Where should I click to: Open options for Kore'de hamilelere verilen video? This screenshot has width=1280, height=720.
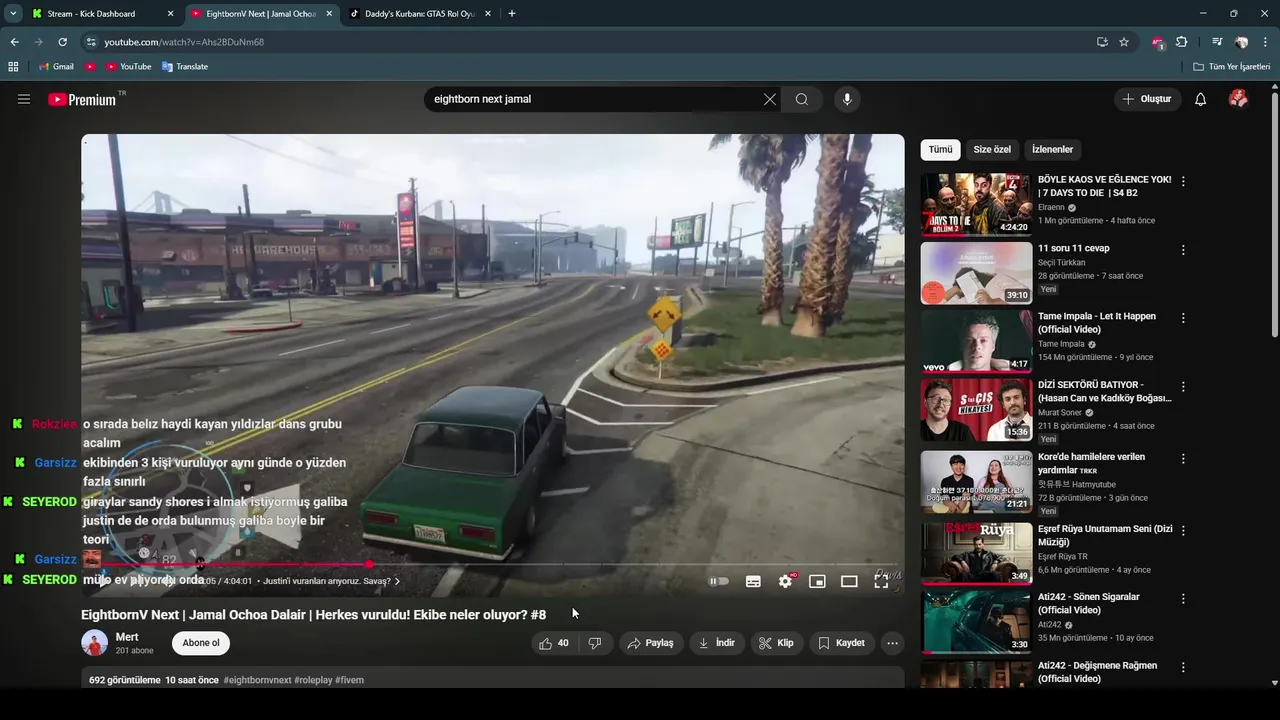point(1183,459)
